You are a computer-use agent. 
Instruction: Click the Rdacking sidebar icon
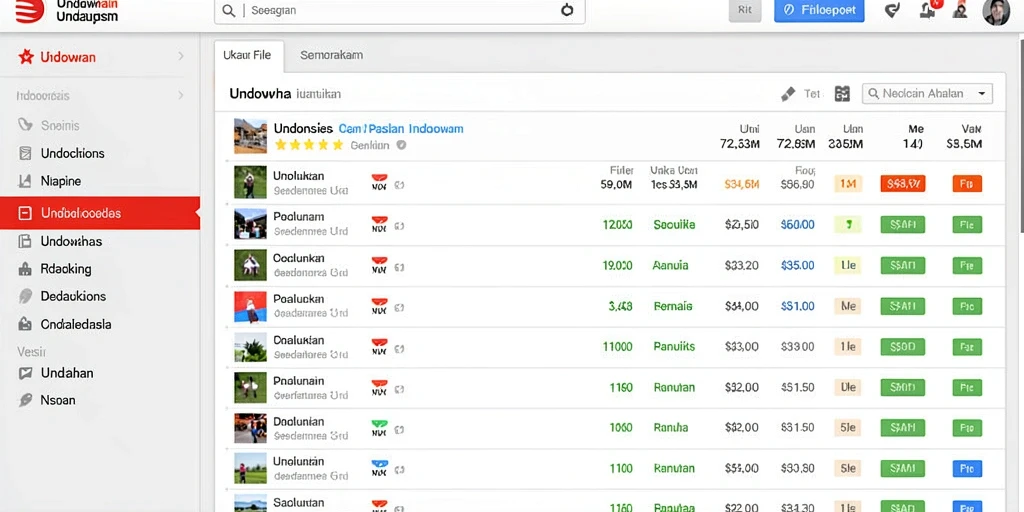(x=25, y=268)
